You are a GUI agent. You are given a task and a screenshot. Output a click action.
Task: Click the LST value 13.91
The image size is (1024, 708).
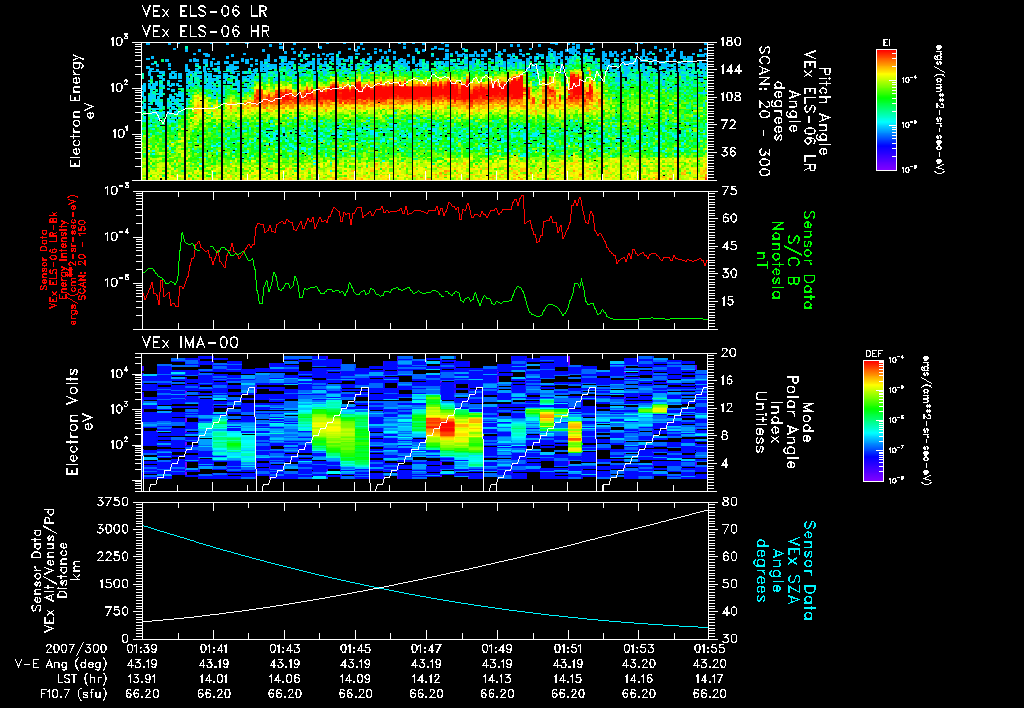(x=142, y=679)
